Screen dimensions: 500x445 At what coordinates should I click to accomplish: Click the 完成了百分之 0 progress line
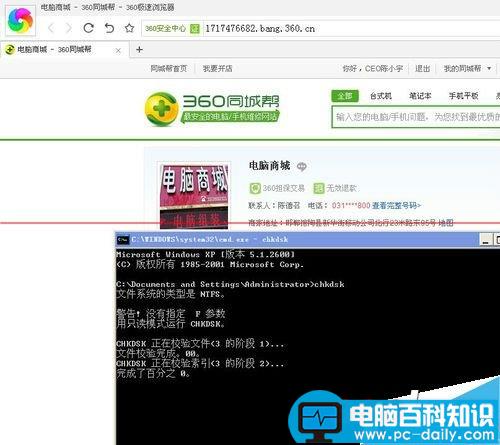pos(153,374)
